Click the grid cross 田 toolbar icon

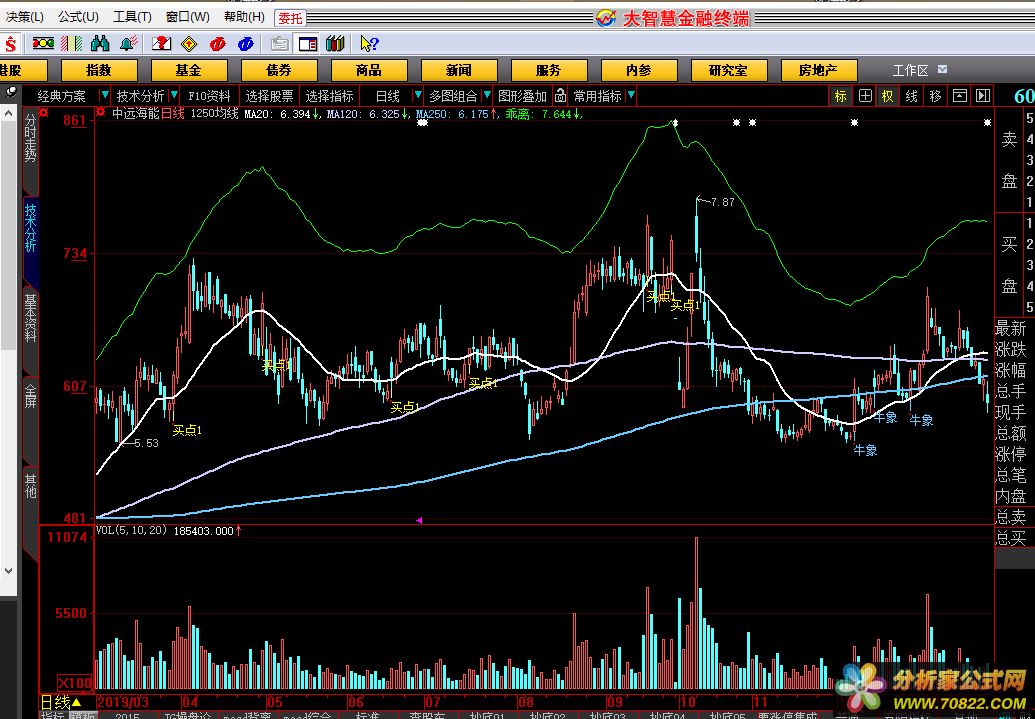[865, 96]
